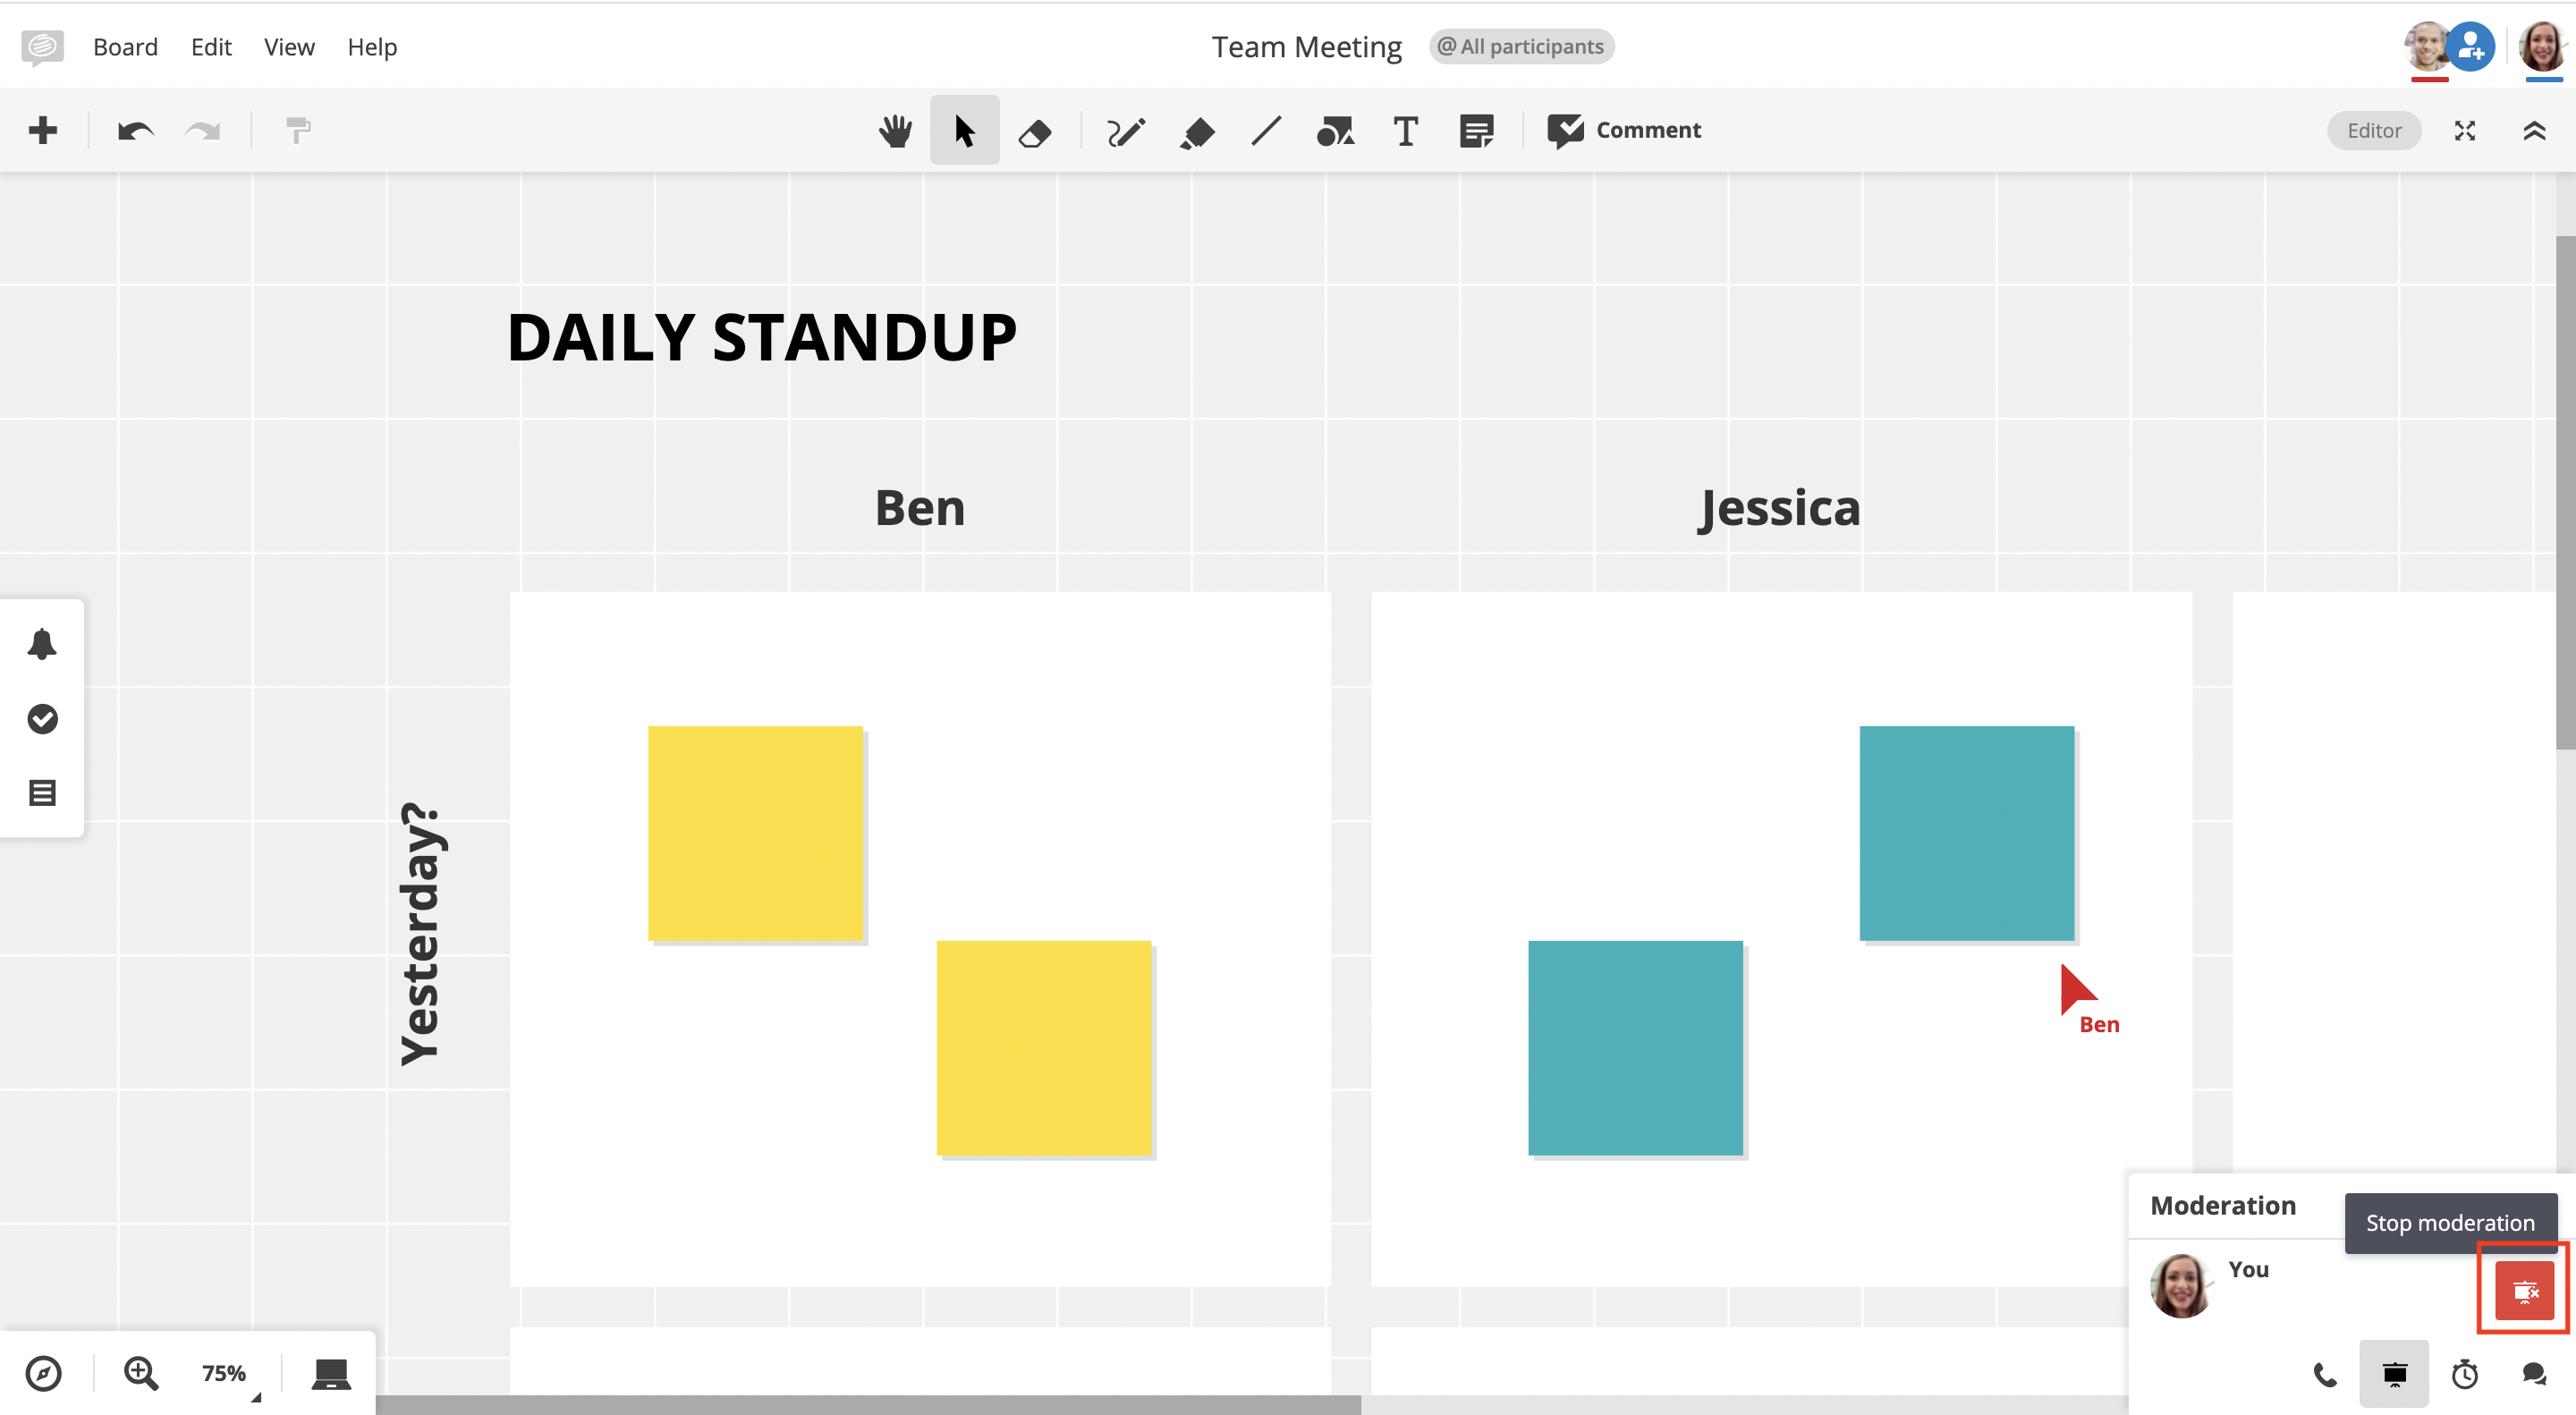Pick the Pen drawing tool
Viewport: 2576px width, 1415px height.
(1125, 131)
